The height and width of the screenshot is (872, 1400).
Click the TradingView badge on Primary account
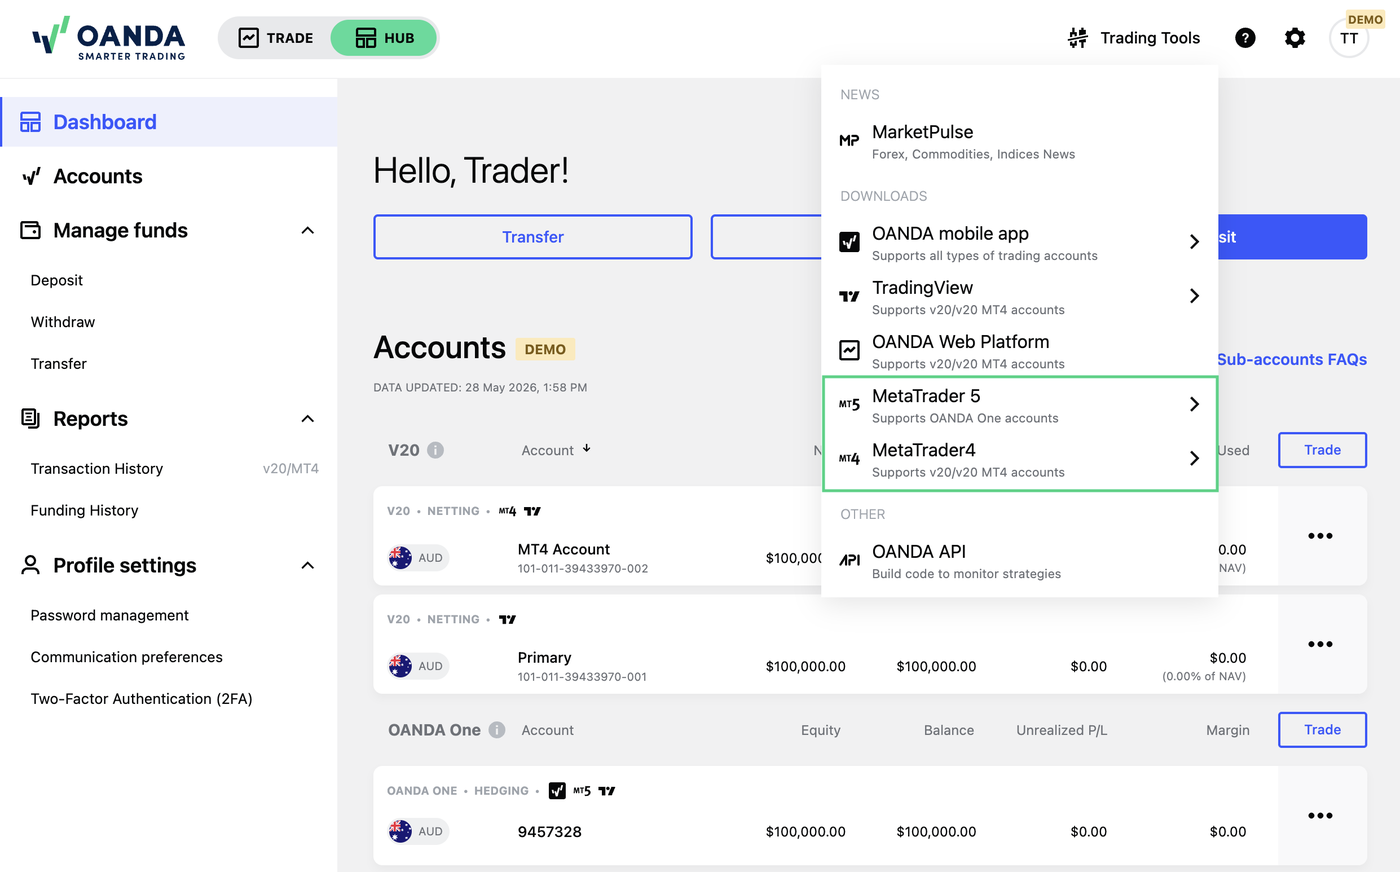point(507,620)
